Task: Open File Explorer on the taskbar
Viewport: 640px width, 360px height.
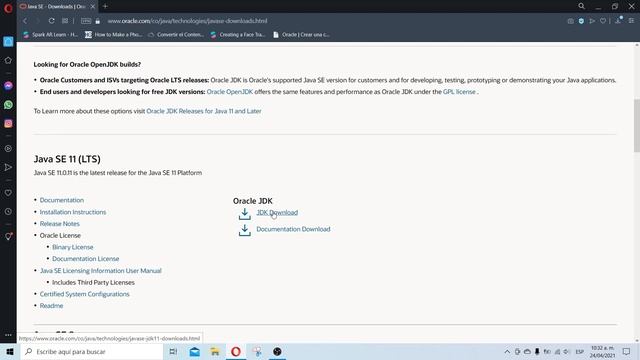Action: [x=215, y=351]
